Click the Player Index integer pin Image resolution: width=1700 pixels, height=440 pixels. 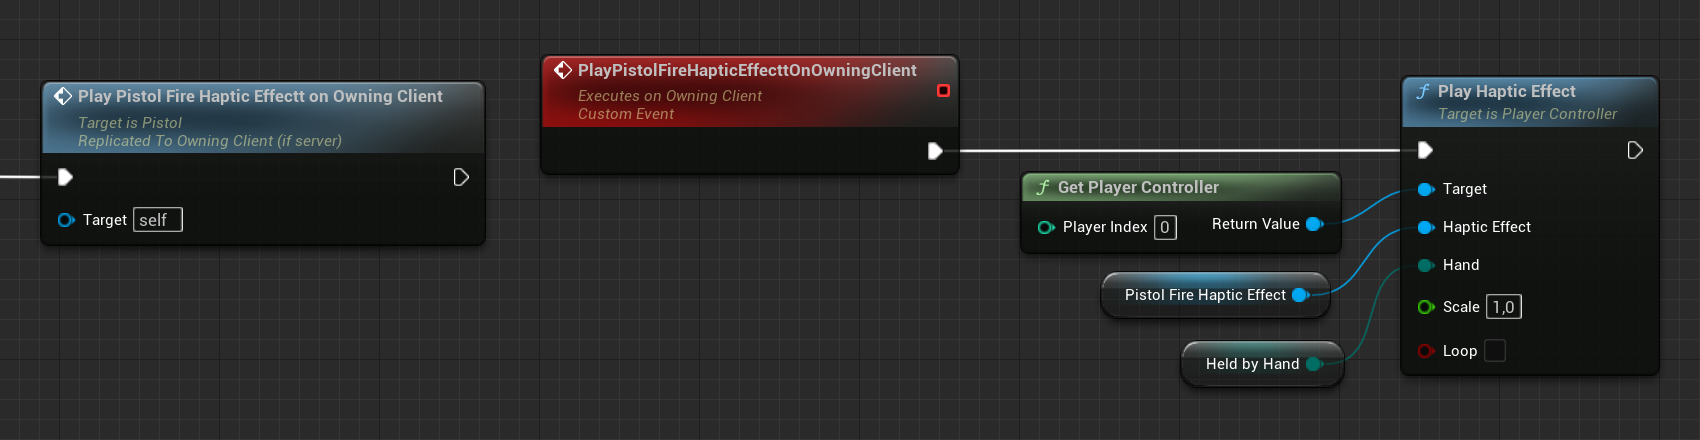point(1046,227)
